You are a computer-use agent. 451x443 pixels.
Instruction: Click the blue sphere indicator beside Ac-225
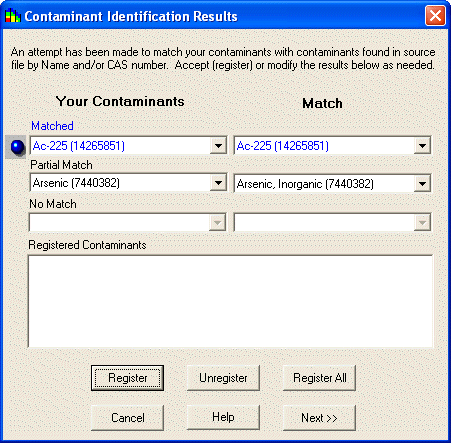point(17,147)
